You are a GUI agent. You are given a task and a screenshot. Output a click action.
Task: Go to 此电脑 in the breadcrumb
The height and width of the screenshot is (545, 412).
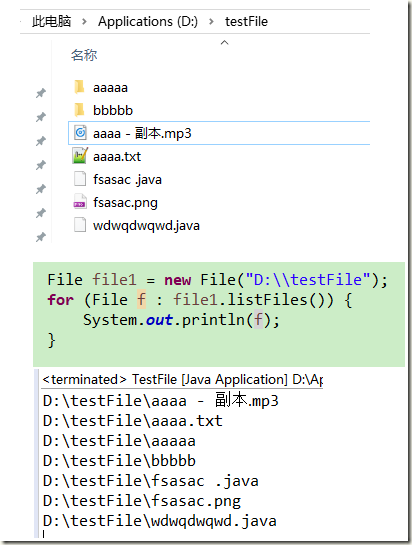(51, 21)
